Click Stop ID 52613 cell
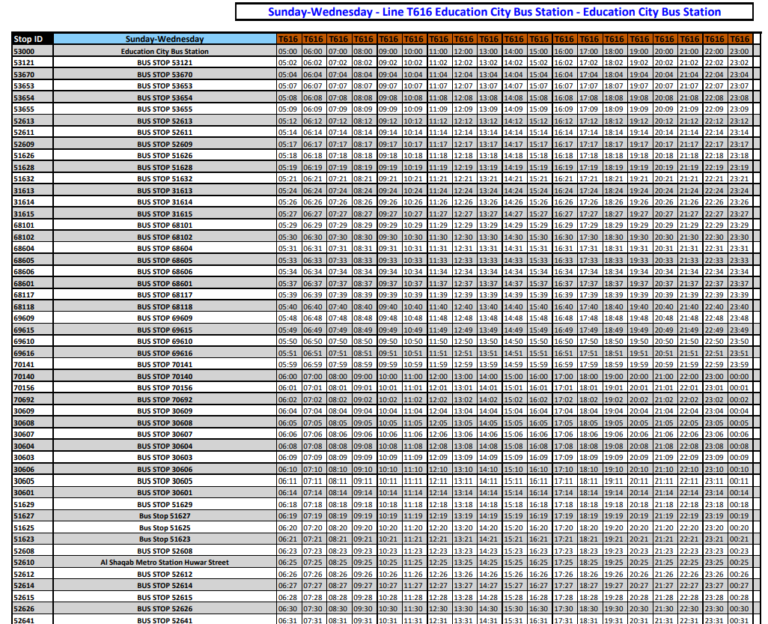Screen dimensions: 768x624 point(24,121)
